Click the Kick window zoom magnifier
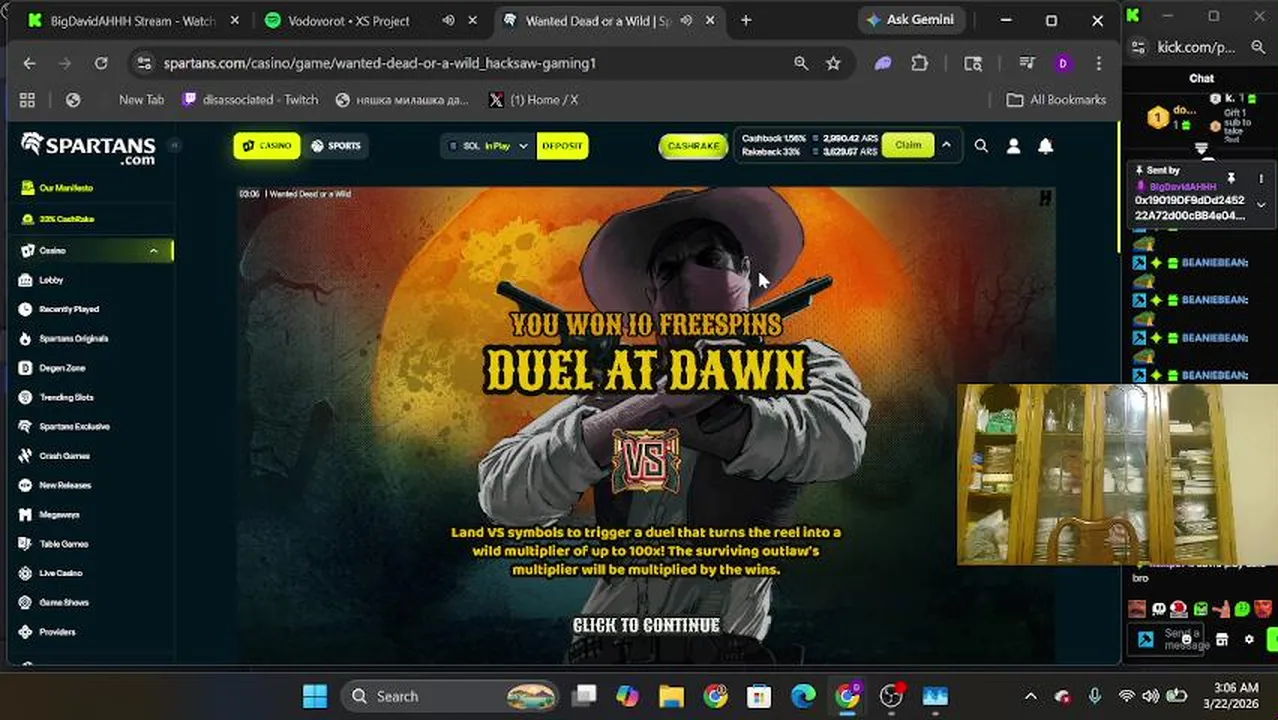The width and height of the screenshot is (1278, 720). tap(1258, 47)
